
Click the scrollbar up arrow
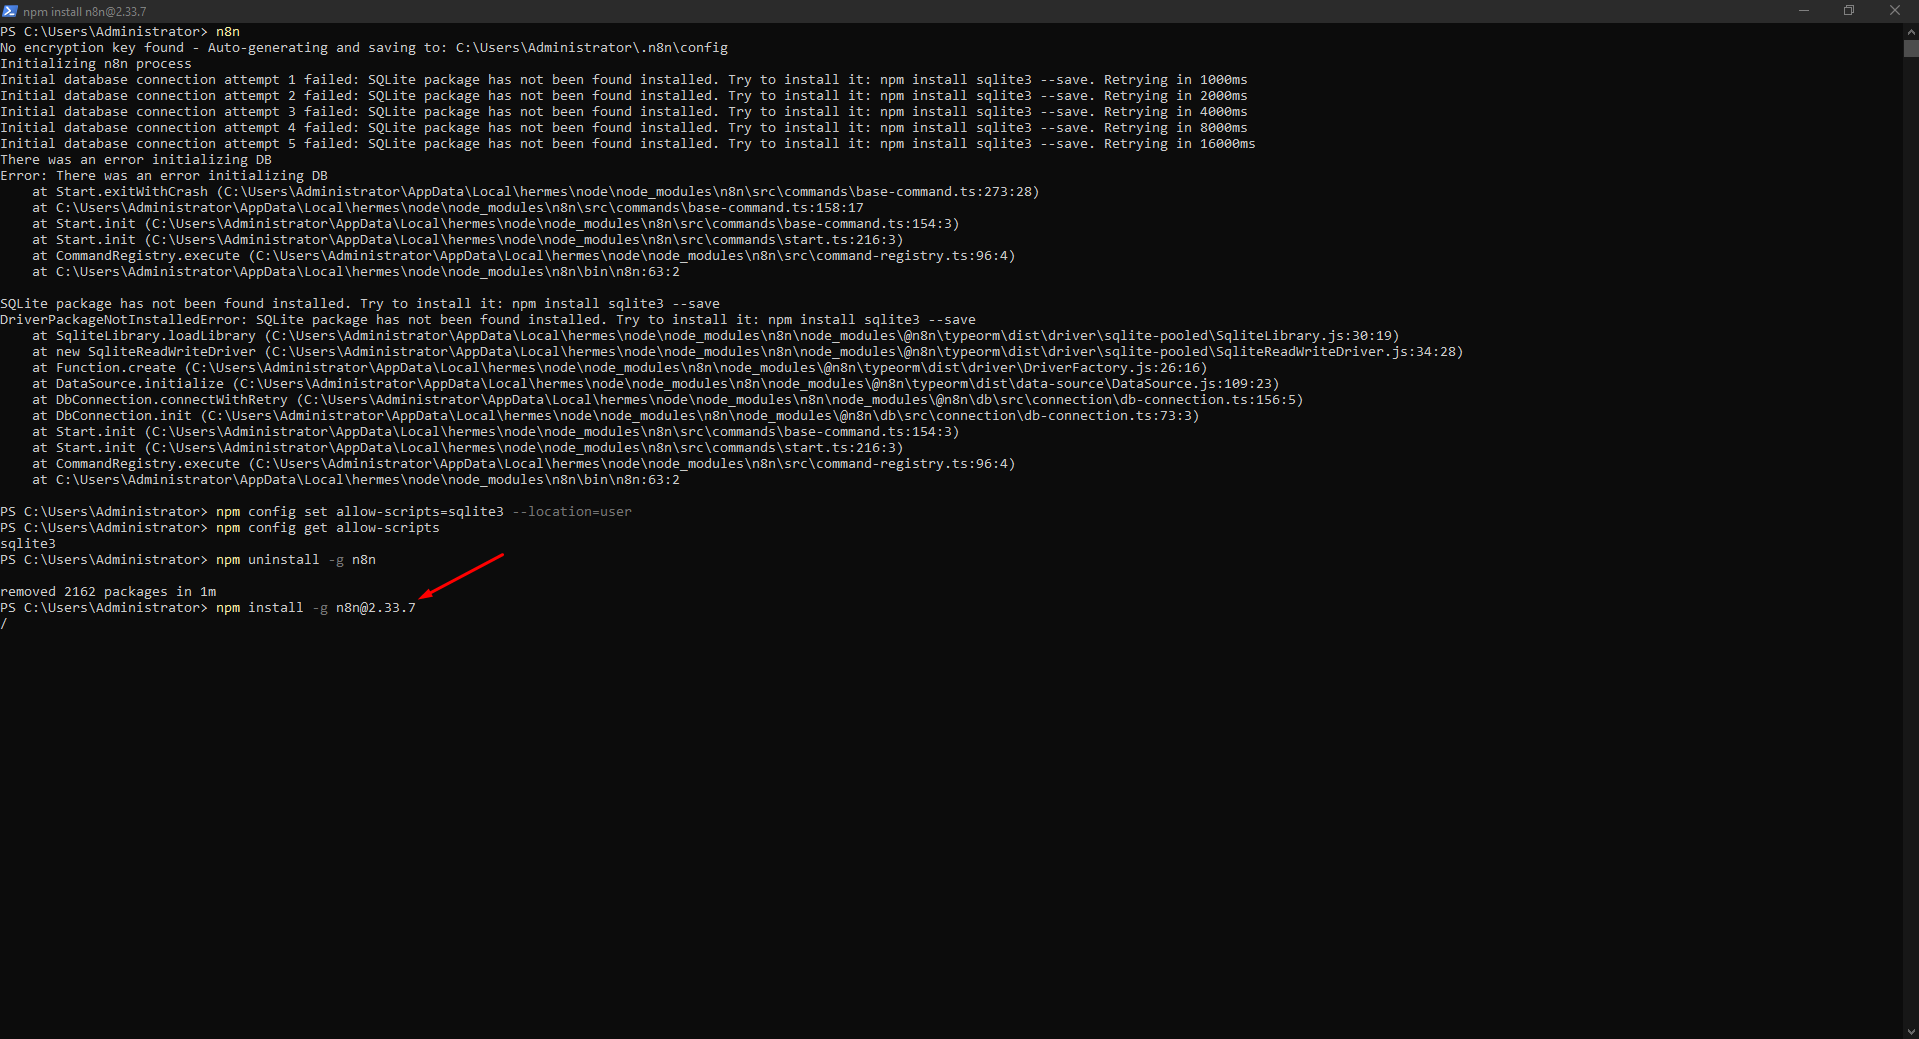(x=1911, y=31)
